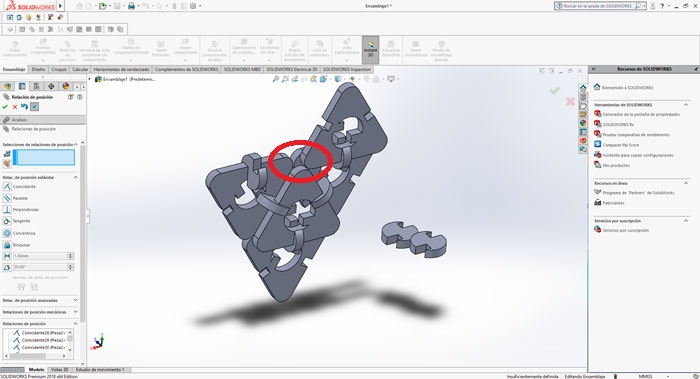Screen dimensions: 700x379
Task: Open the Croquis ribbon tab
Action: [x=59, y=70]
